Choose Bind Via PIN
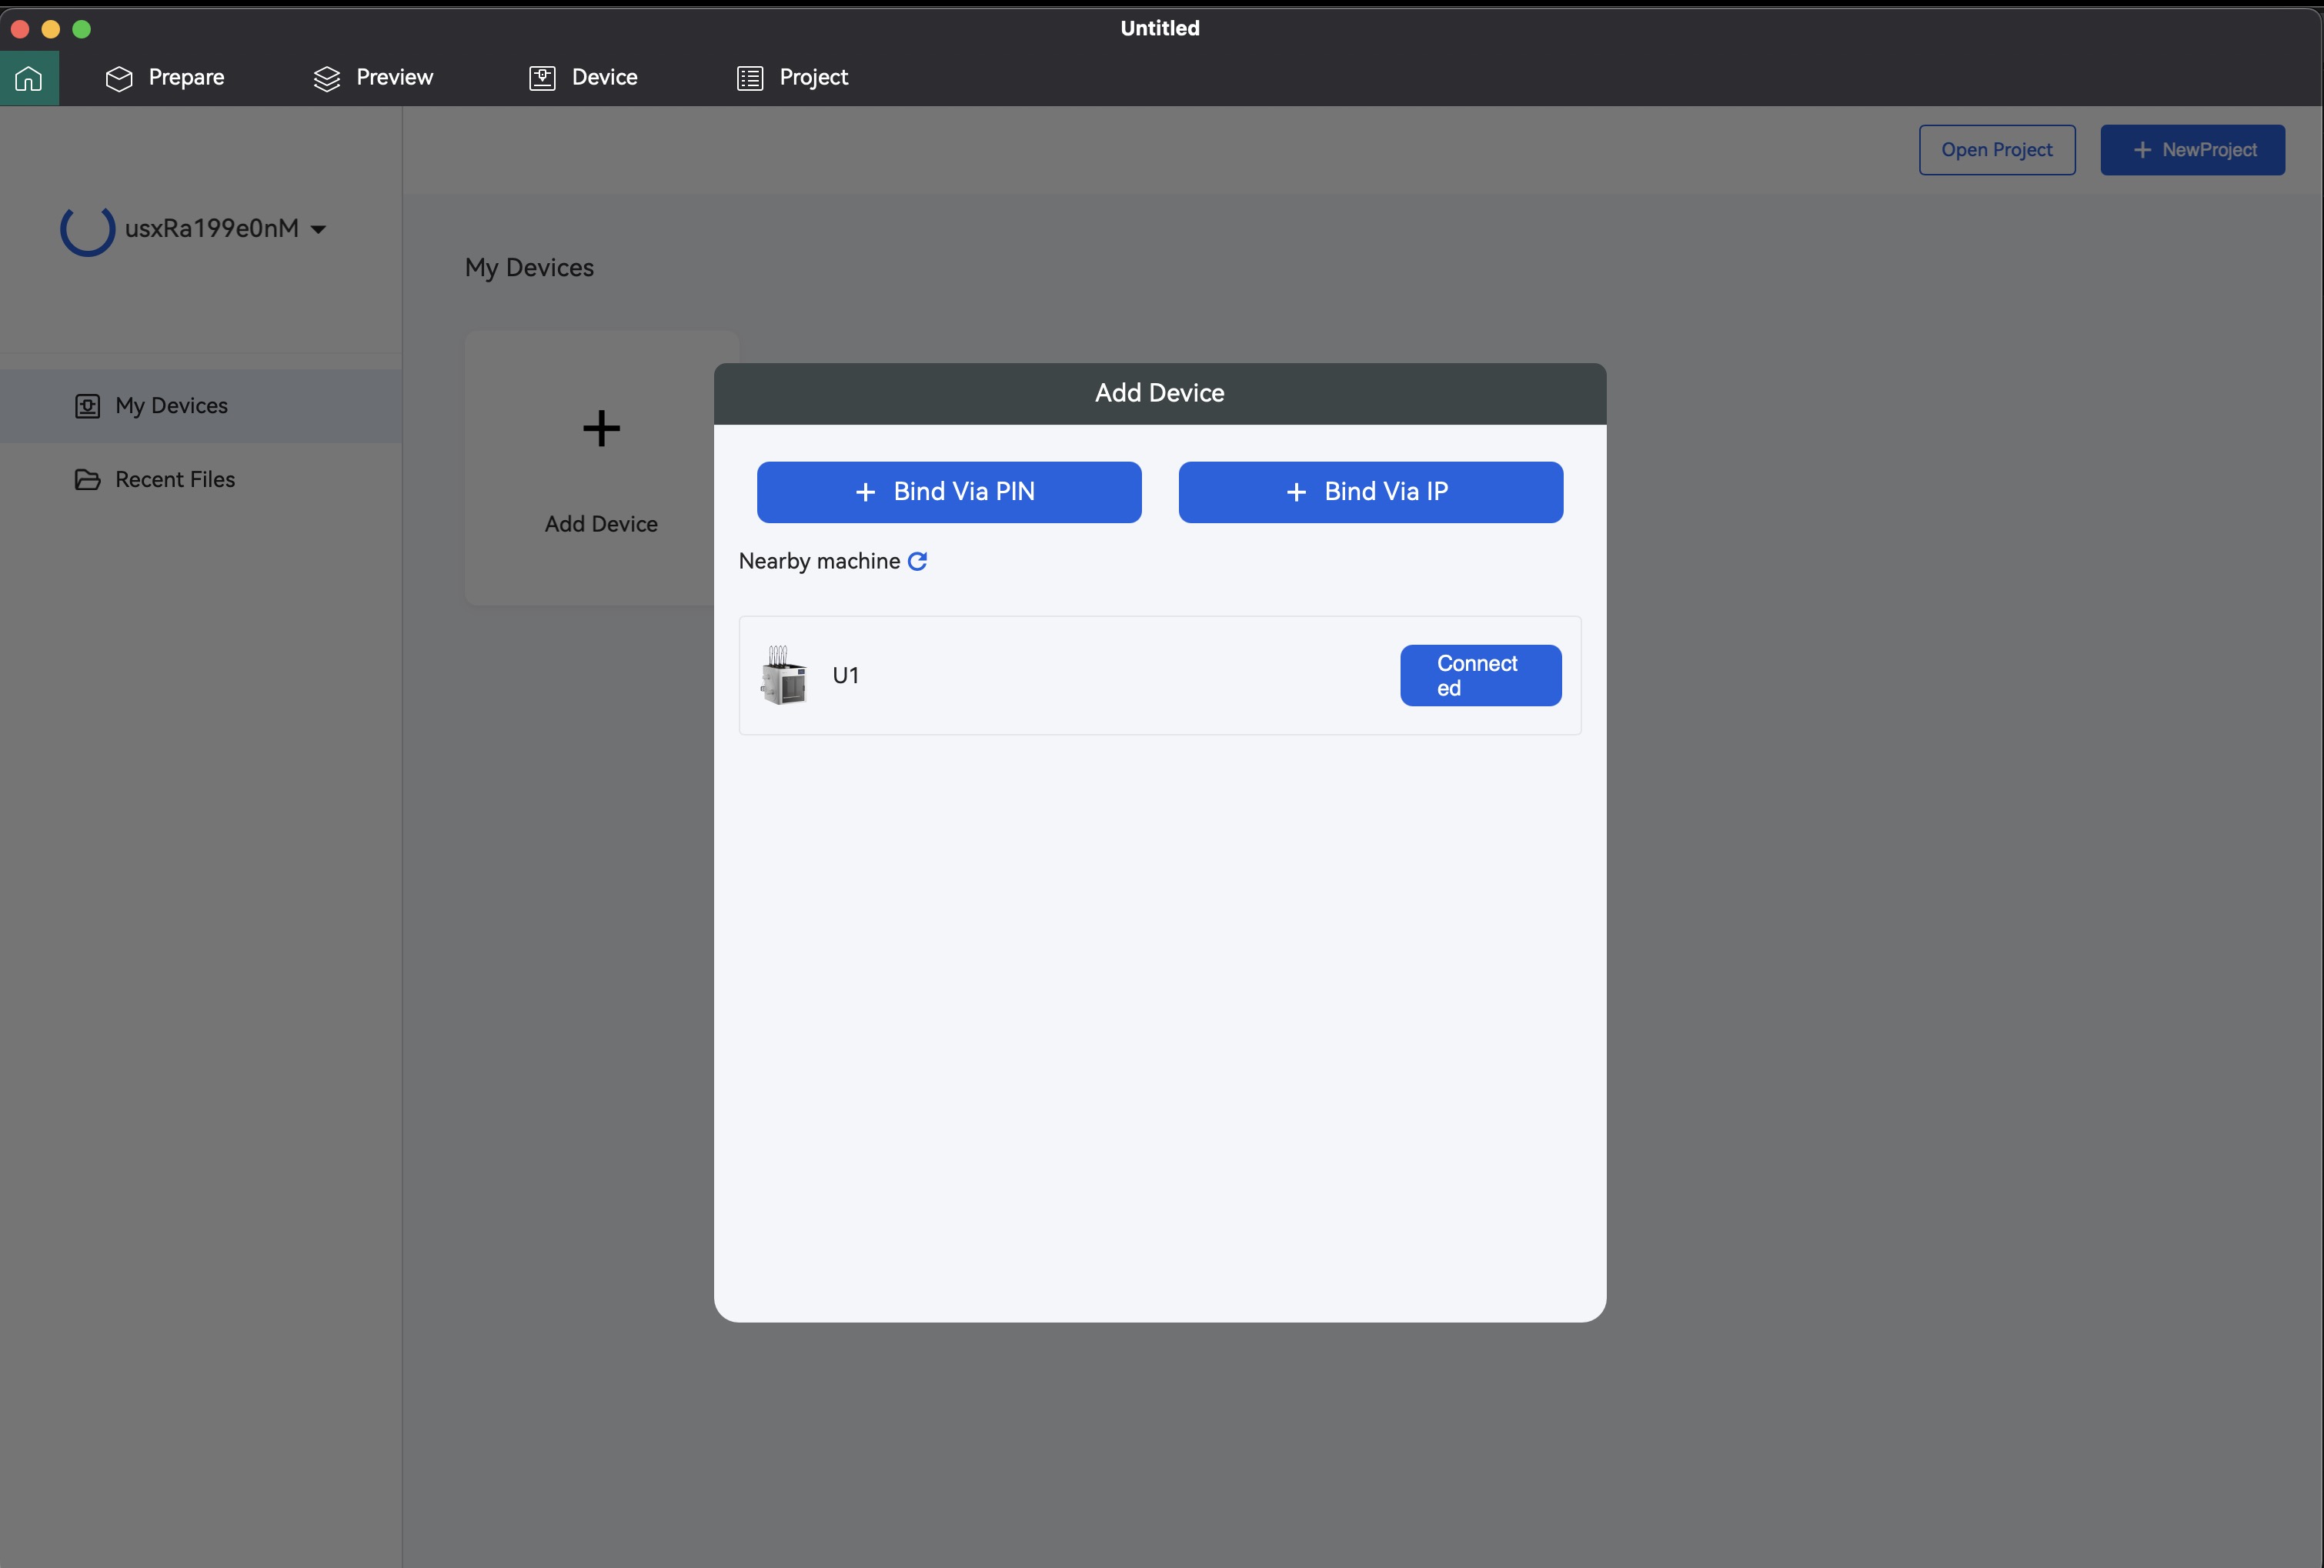 [949, 492]
